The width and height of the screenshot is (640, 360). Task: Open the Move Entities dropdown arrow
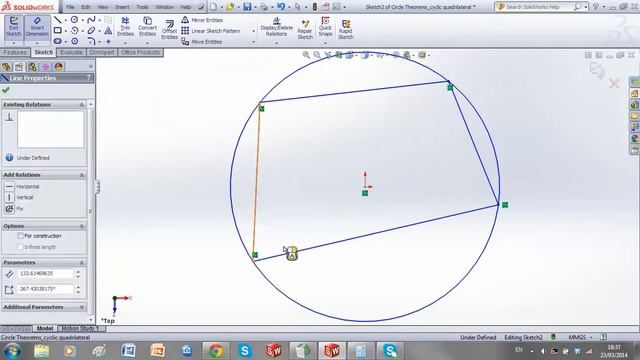pos(253,42)
